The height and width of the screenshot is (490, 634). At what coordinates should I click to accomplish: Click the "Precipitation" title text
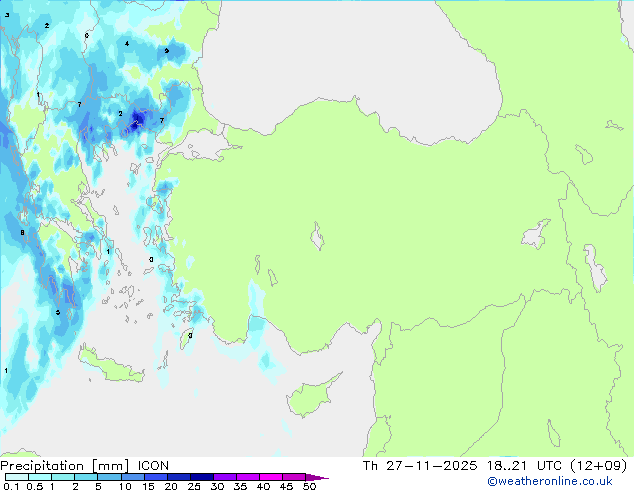click(42, 466)
